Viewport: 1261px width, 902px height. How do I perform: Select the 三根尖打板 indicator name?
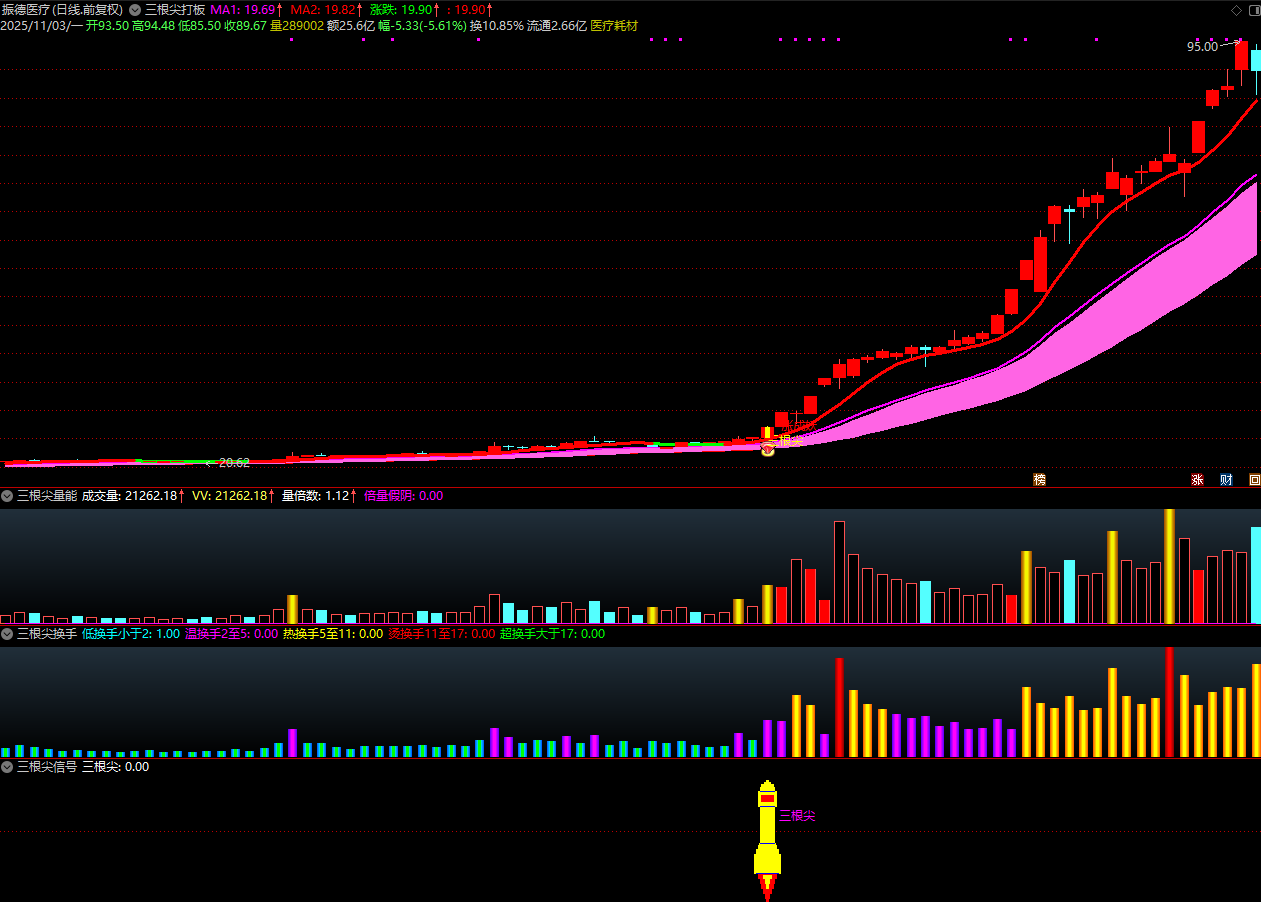pyautogui.click(x=175, y=10)
